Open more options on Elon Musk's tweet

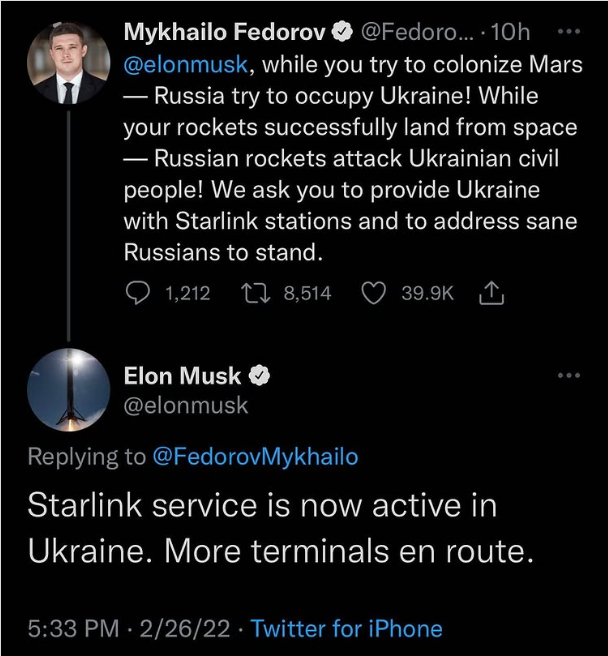pos(567,376)
